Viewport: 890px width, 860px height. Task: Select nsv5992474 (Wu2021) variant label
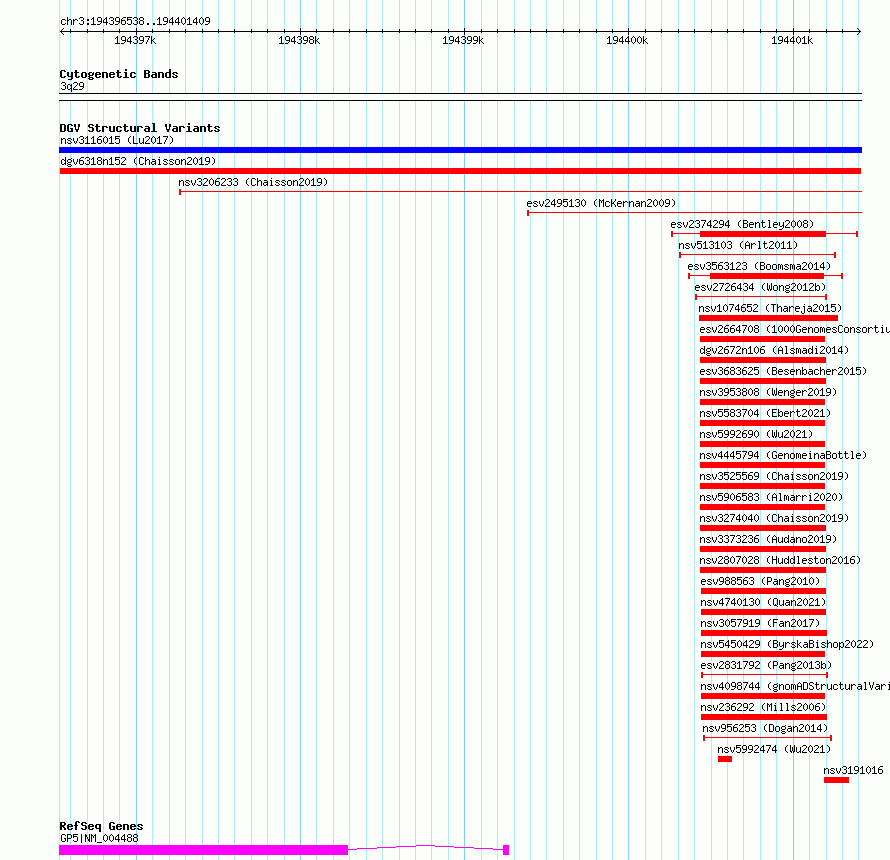pos(774,749)
